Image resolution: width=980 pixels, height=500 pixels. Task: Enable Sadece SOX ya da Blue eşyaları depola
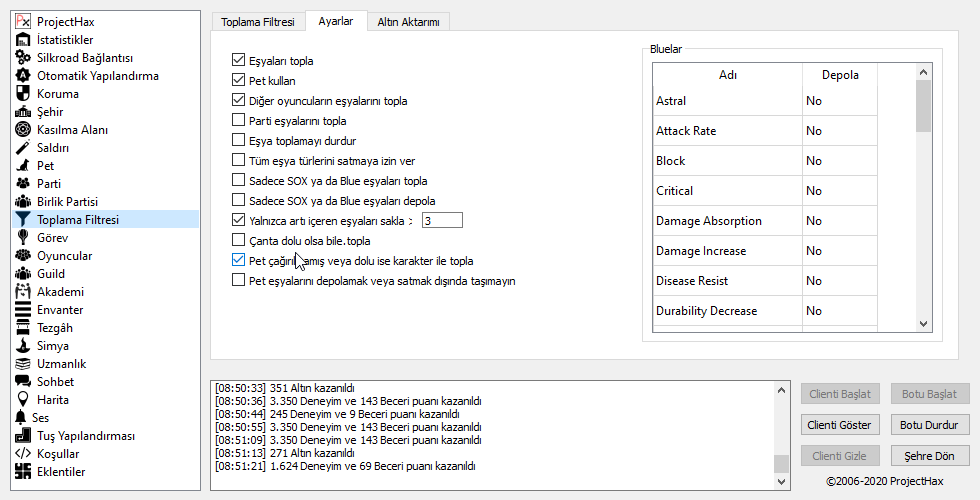238,201
